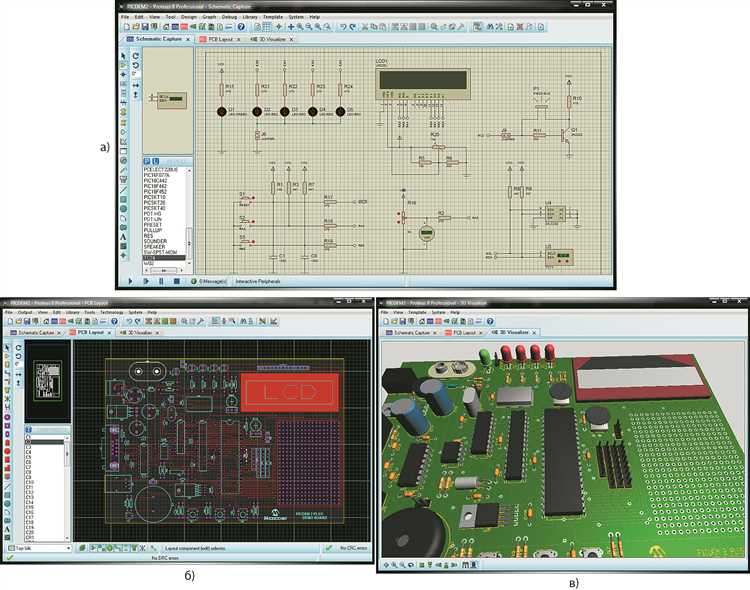Stop the simulation
Screen dimensions: 750x590
click(176, 281)
